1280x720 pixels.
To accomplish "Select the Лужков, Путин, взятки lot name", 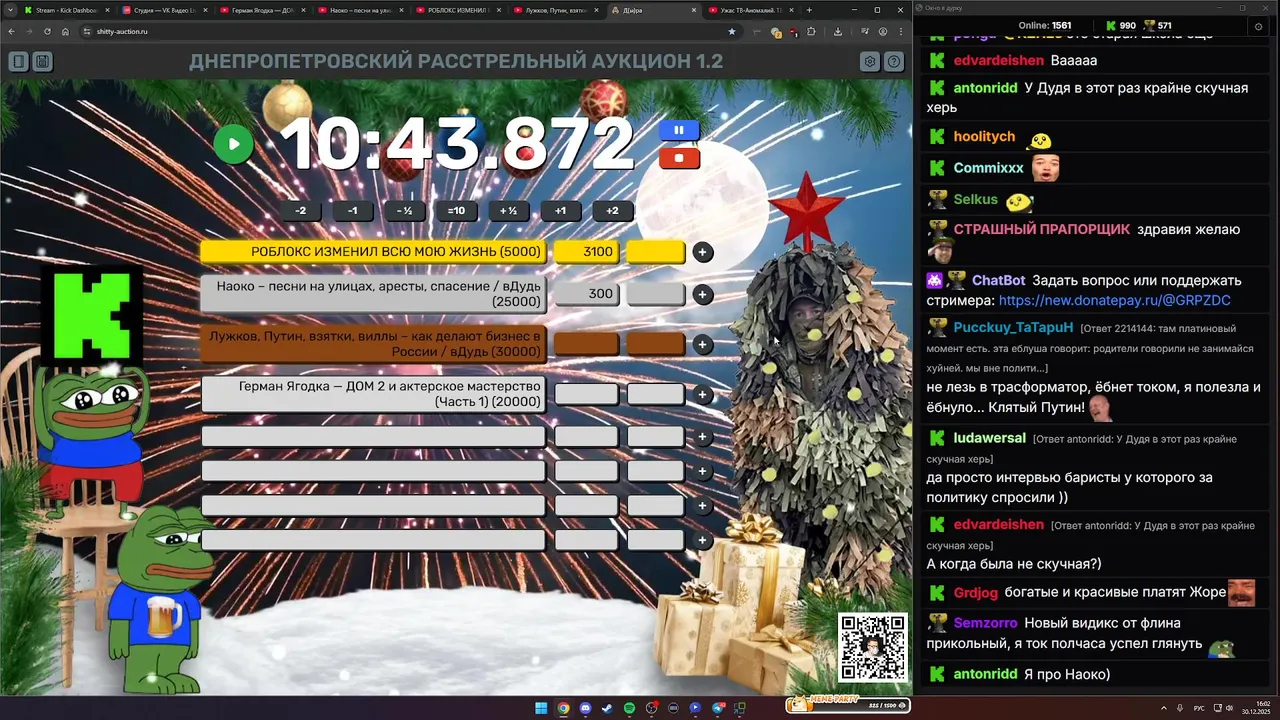I will [373, 344].
